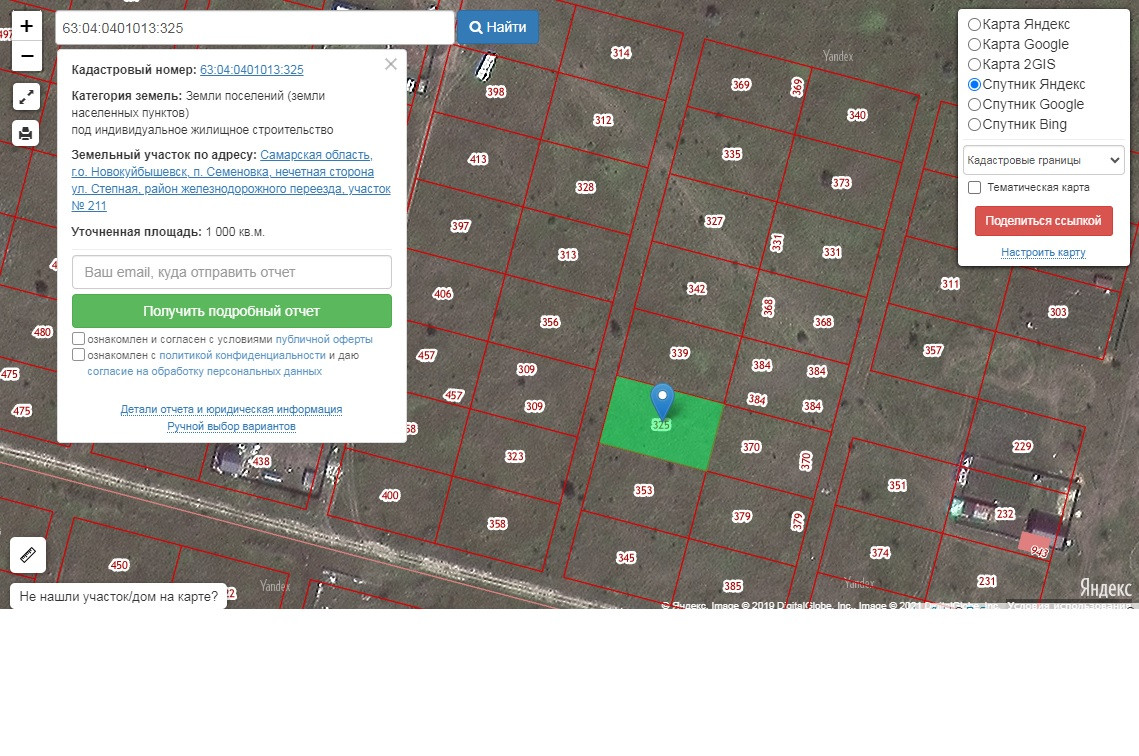1139x756 pixels.
Task: Click parcel label 303 on map
Action: (x=1058, y=312)
